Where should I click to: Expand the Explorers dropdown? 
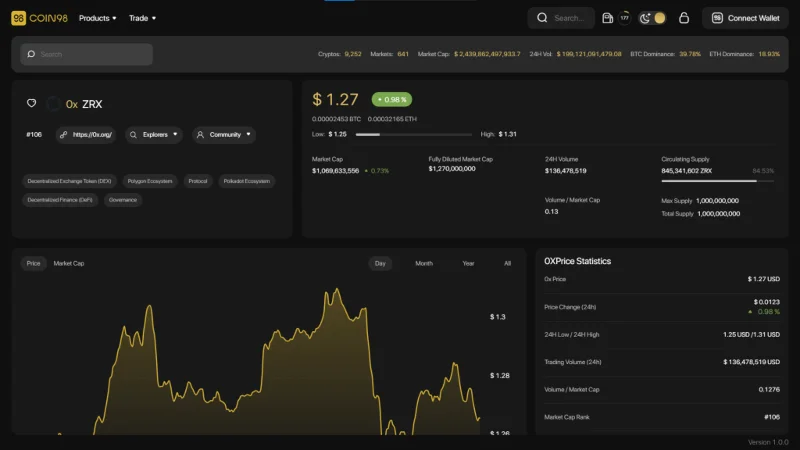[x=154, y=135]
